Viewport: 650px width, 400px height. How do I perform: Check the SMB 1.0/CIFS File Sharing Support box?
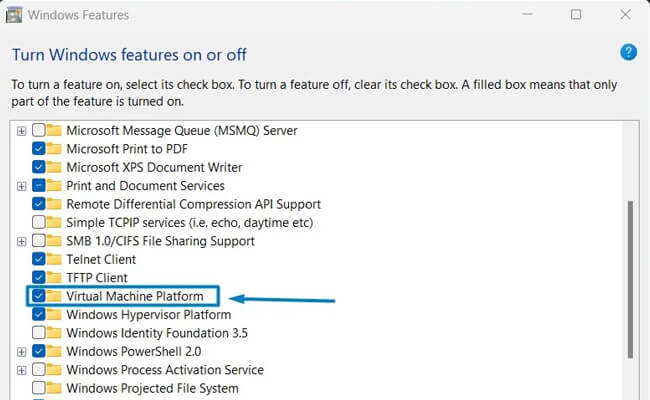(x=39, y=240)
